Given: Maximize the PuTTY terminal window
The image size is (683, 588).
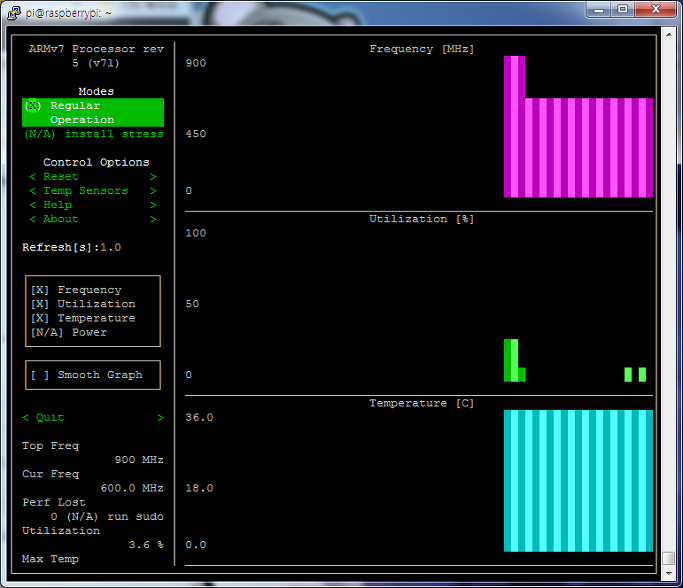Looking at the screenshot, I should point(622,9).
